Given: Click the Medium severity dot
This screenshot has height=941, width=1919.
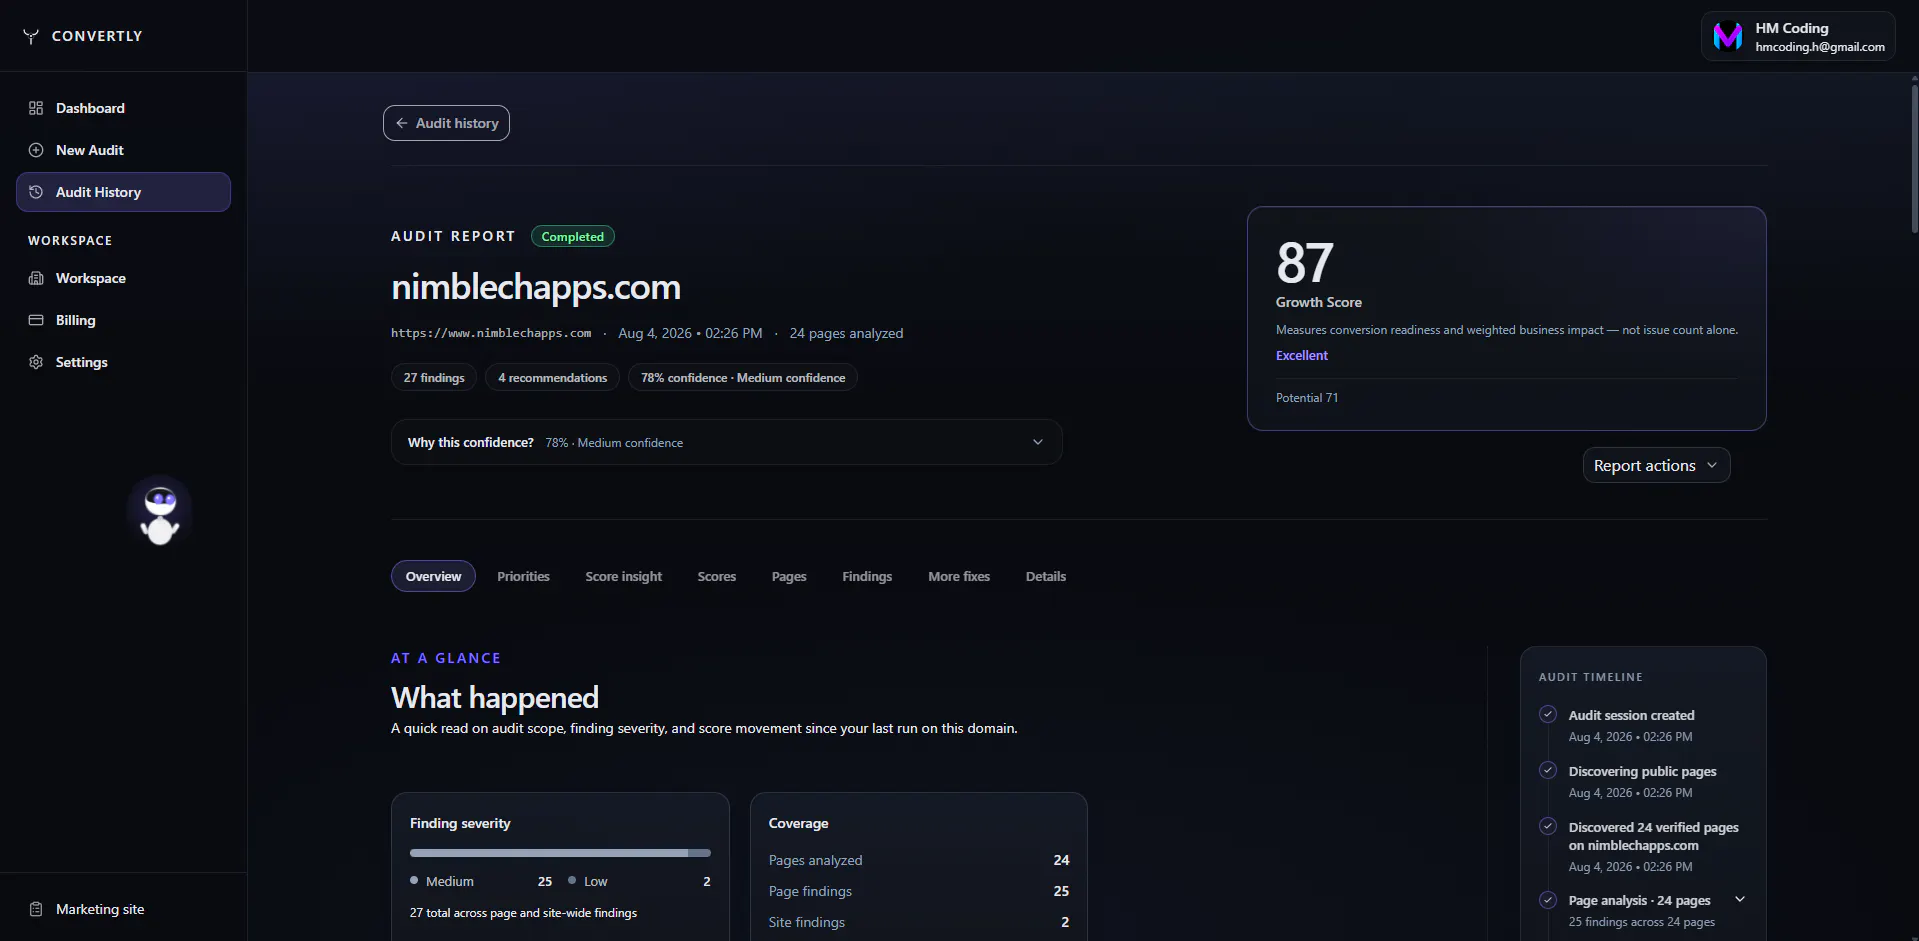Looking at the screenshot, I should pos(414,880).
